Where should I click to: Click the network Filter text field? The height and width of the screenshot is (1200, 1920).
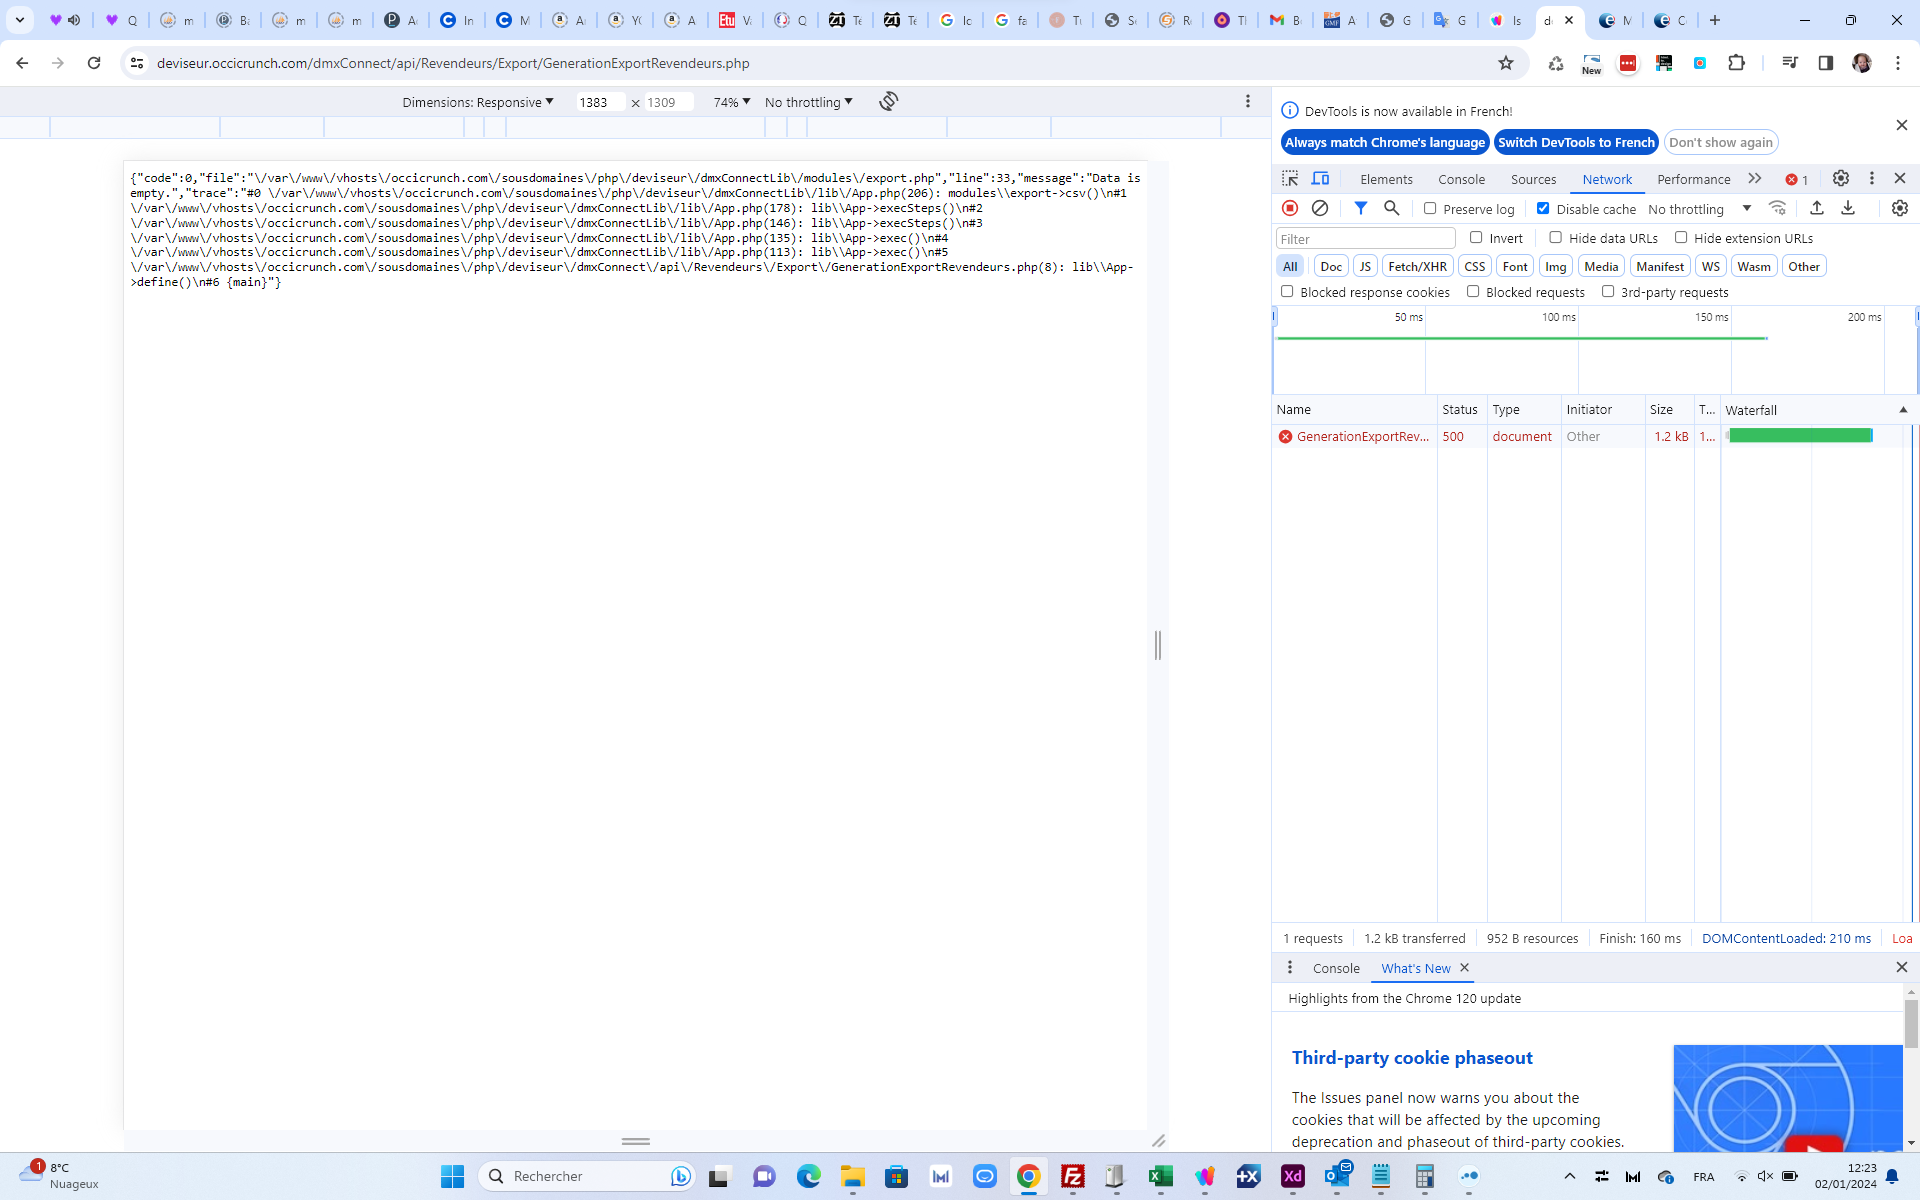click(1365, 238)
